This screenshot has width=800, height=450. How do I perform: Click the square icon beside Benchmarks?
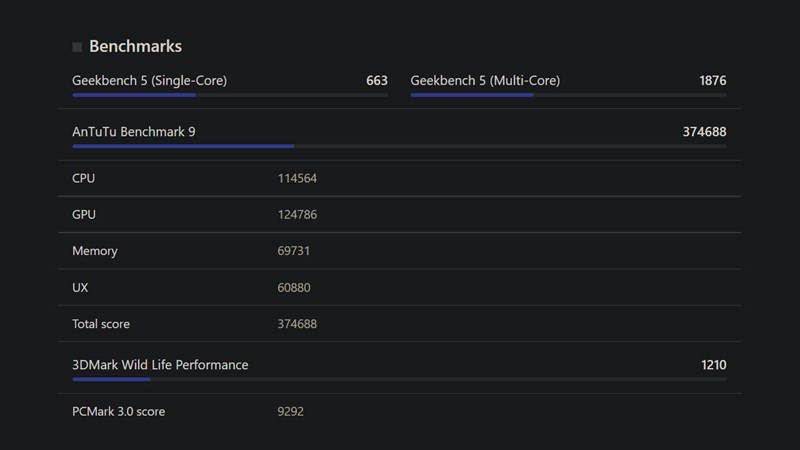pyautogui.click(x=77, y=47)
